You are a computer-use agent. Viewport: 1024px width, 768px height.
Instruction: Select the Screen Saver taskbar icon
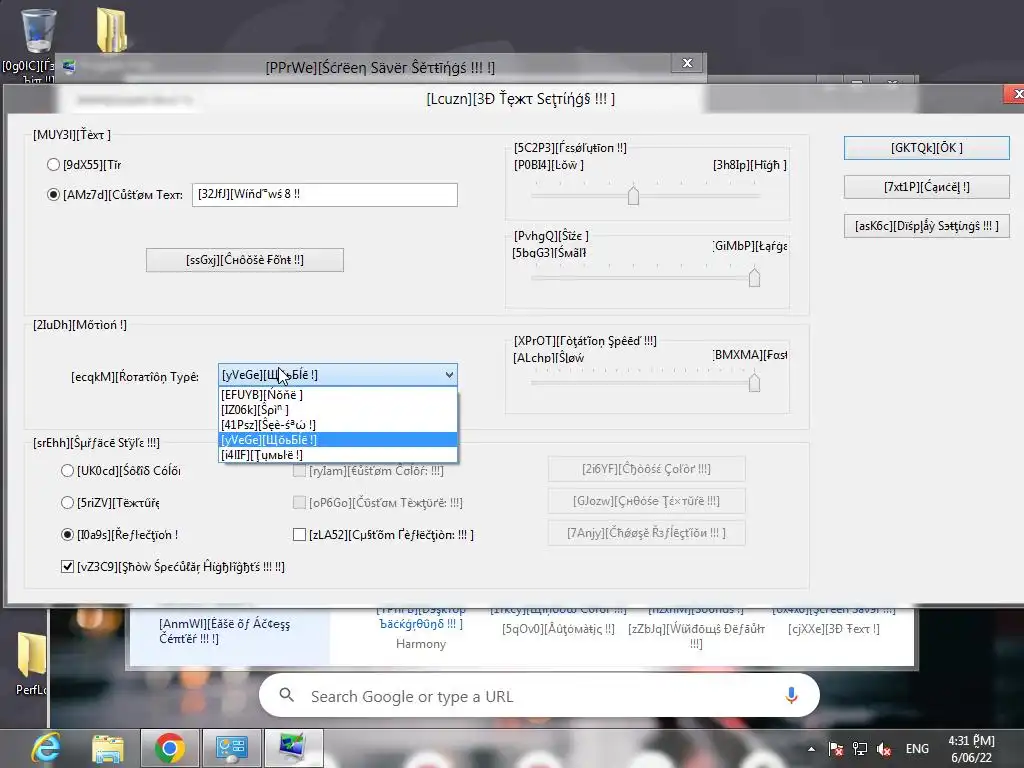coord(293,748)
